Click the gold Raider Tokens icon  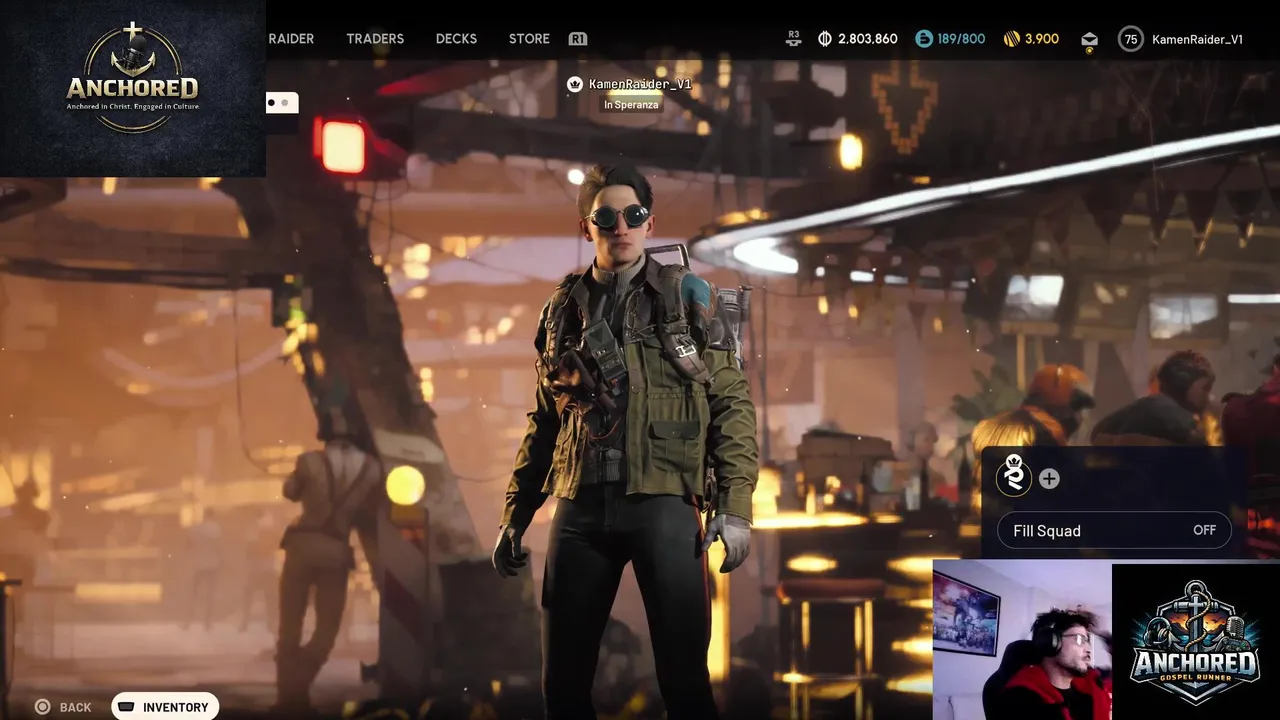[x=1011, y=39]
